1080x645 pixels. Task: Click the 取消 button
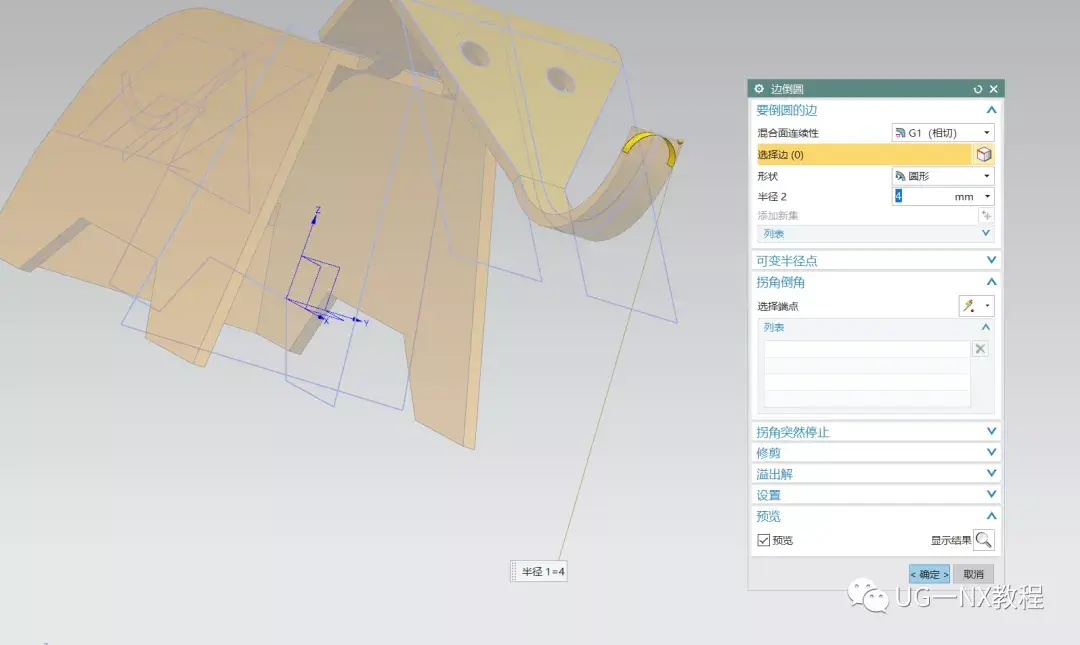pos(973,574)
